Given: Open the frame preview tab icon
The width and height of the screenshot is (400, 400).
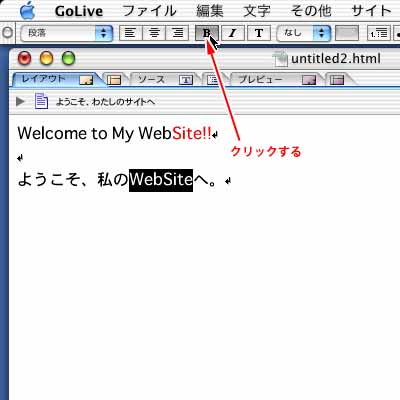Looking at the screenshot, I should click(337, 80).
